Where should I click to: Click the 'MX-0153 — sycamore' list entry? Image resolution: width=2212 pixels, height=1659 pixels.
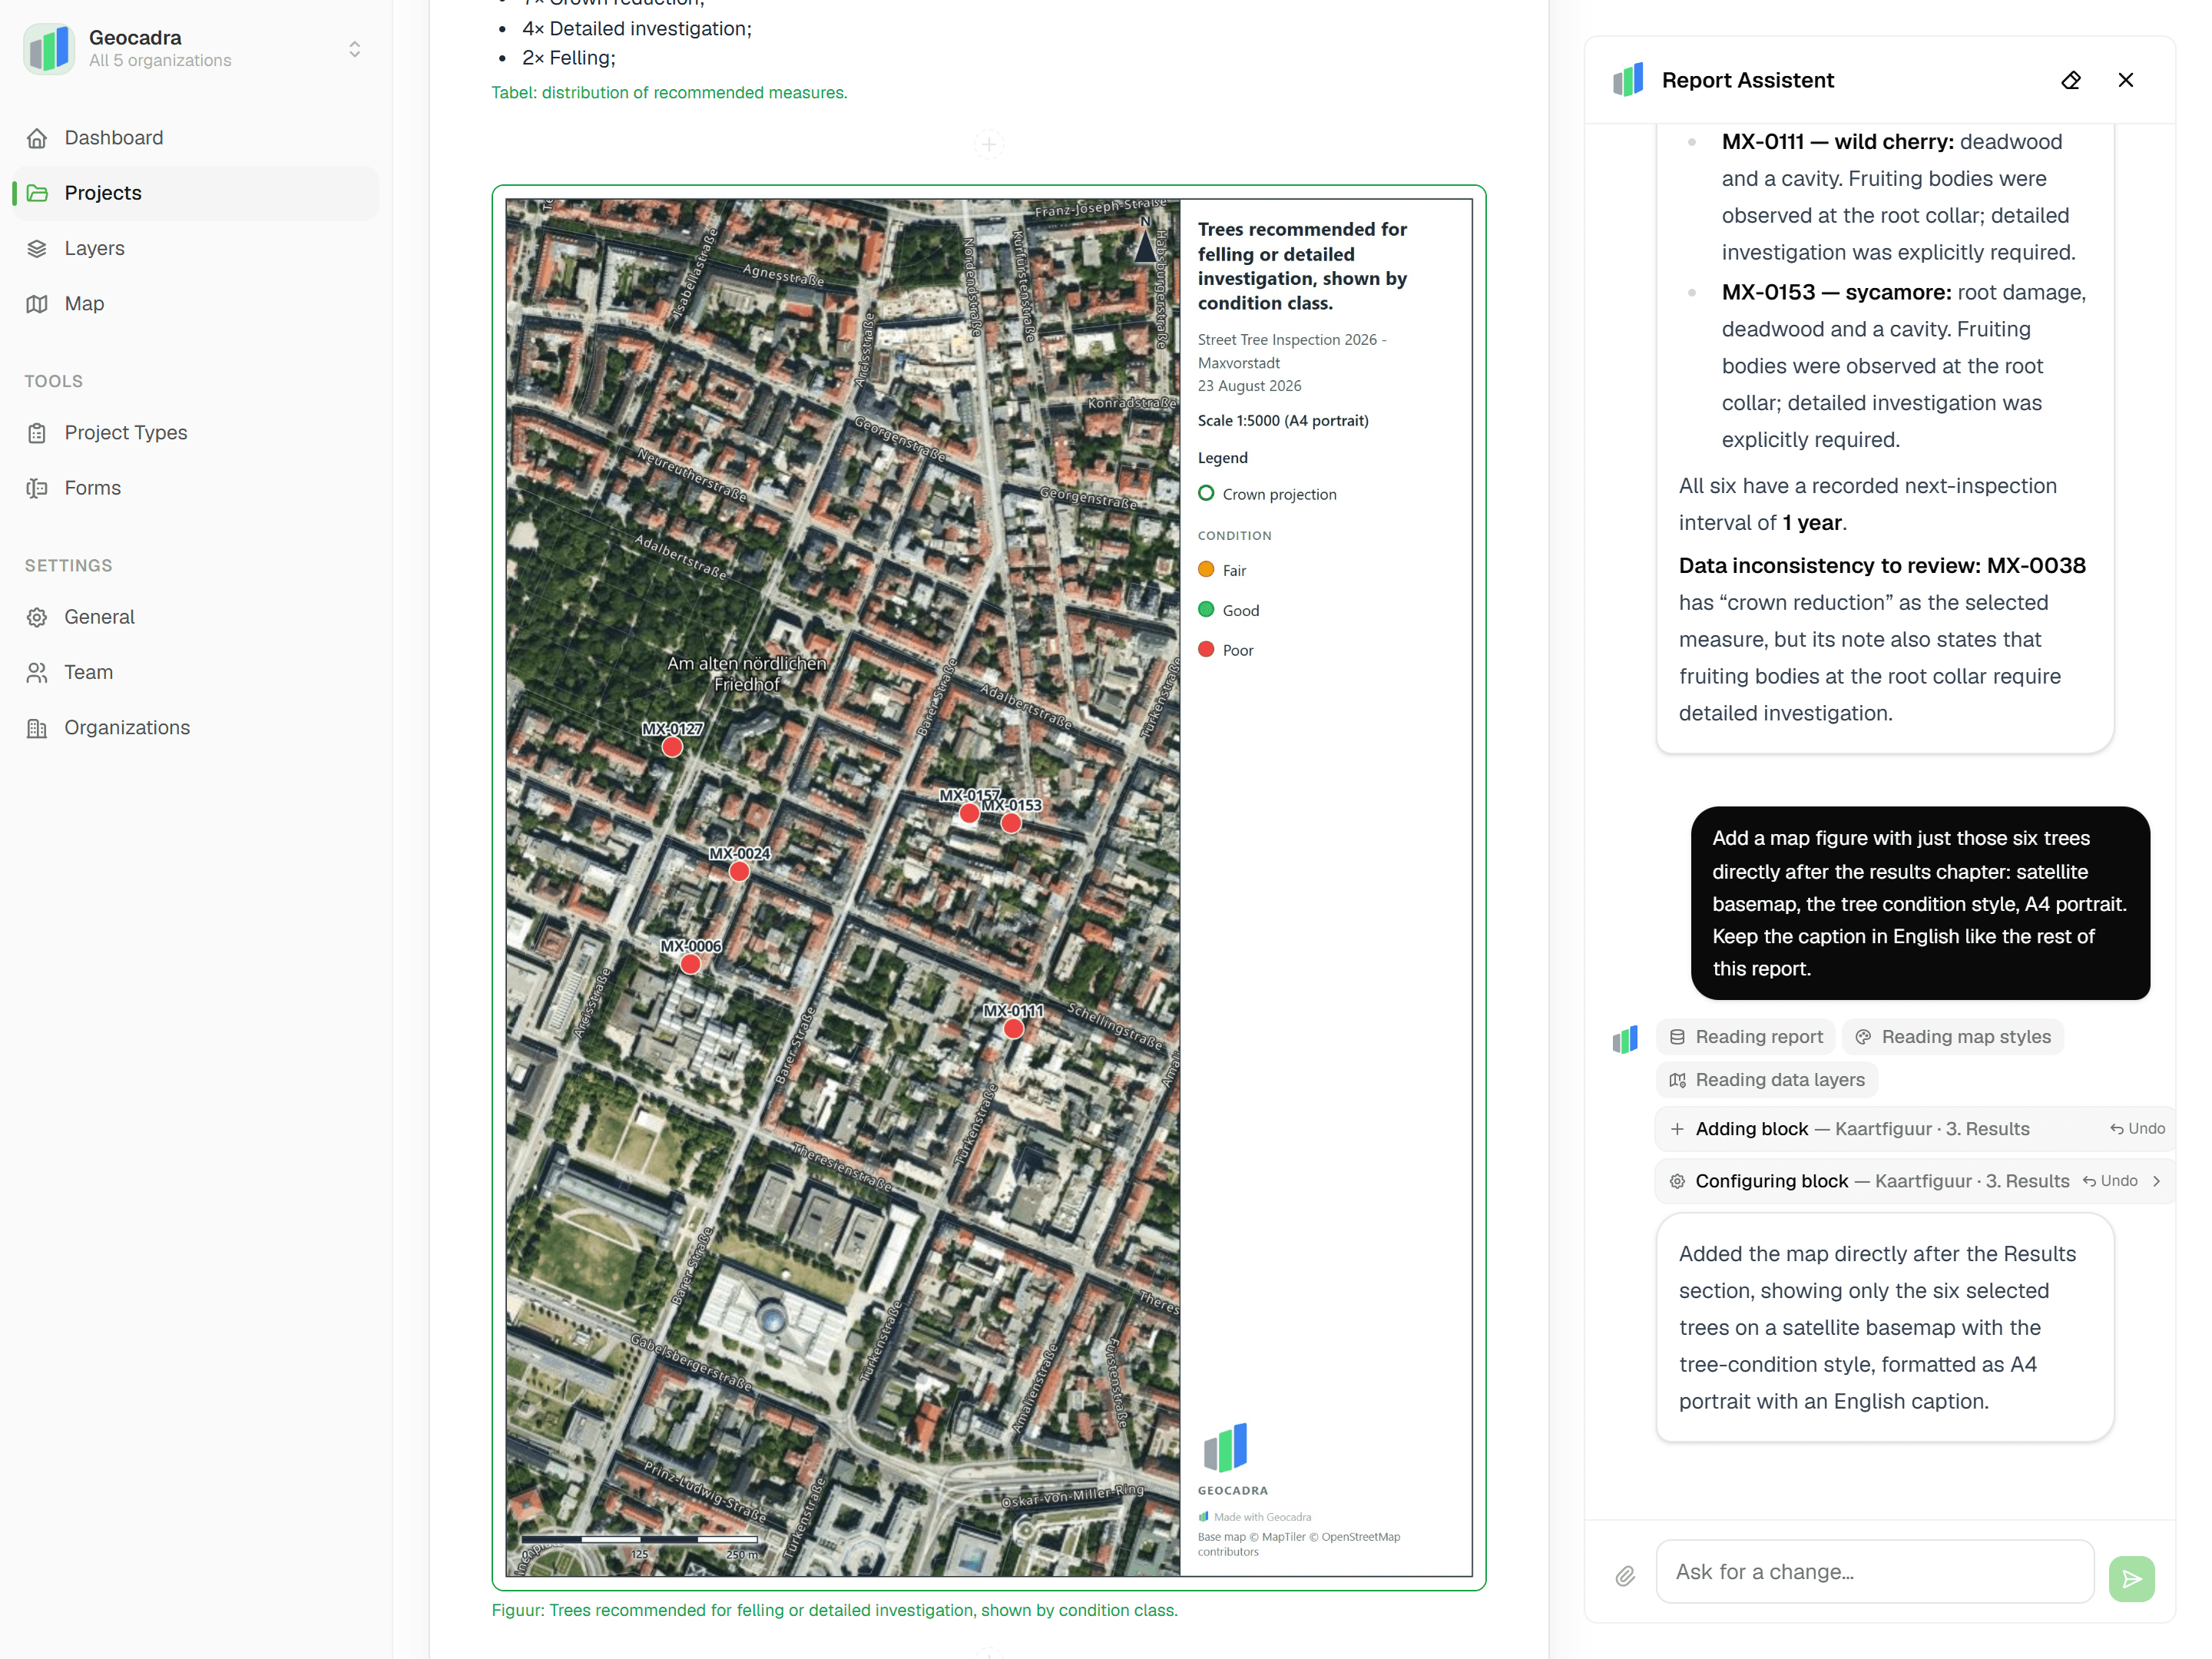[1904, 366]
